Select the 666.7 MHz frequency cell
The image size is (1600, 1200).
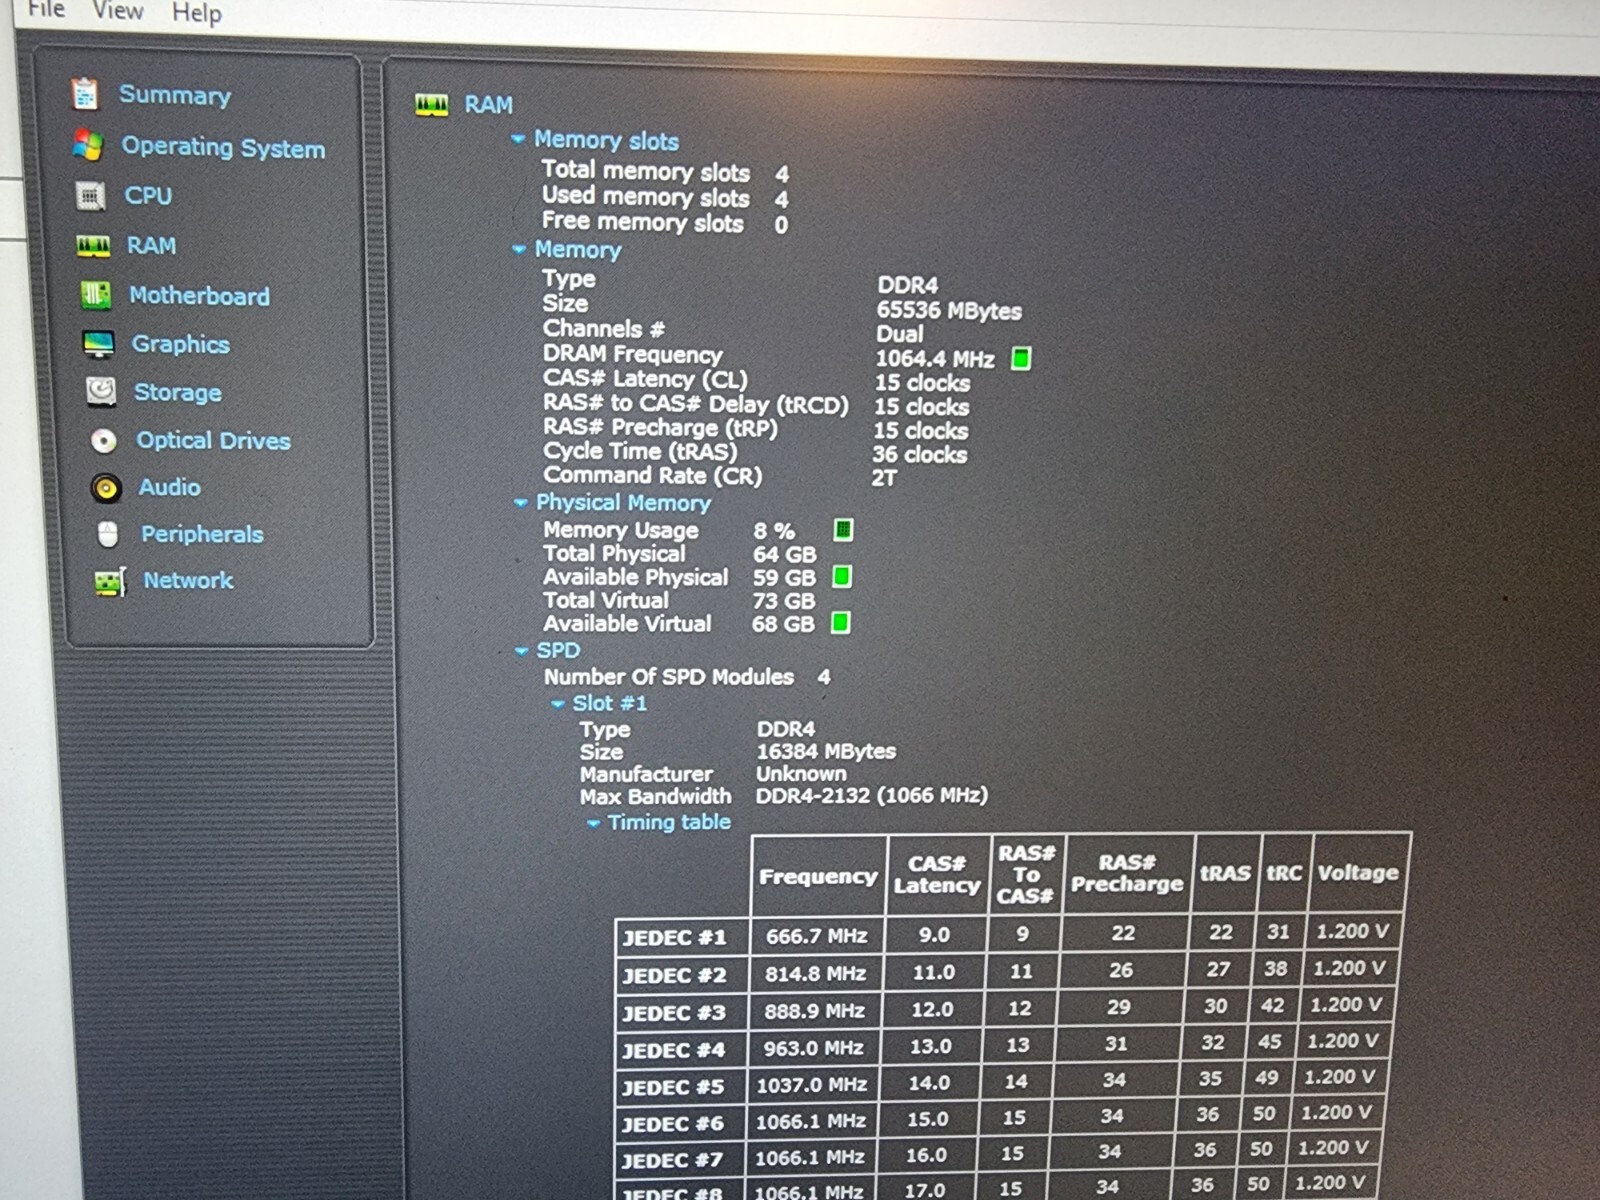click(817, 937)
